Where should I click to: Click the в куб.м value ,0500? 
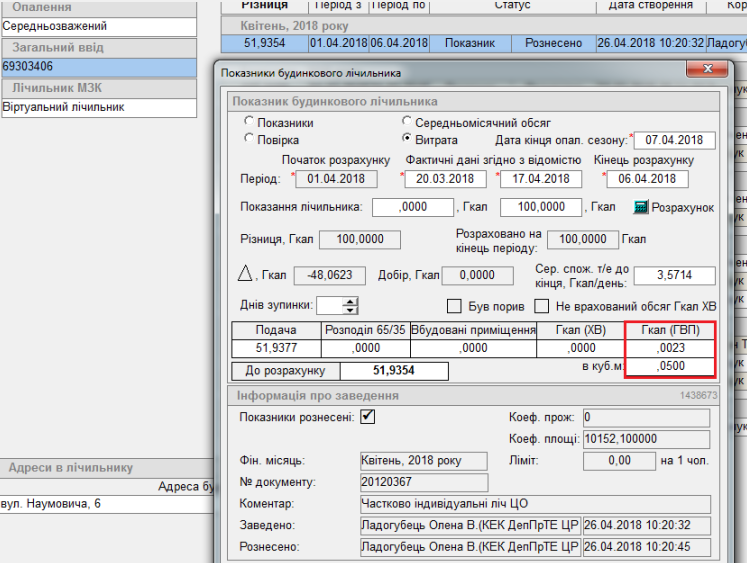pos(670,367)
